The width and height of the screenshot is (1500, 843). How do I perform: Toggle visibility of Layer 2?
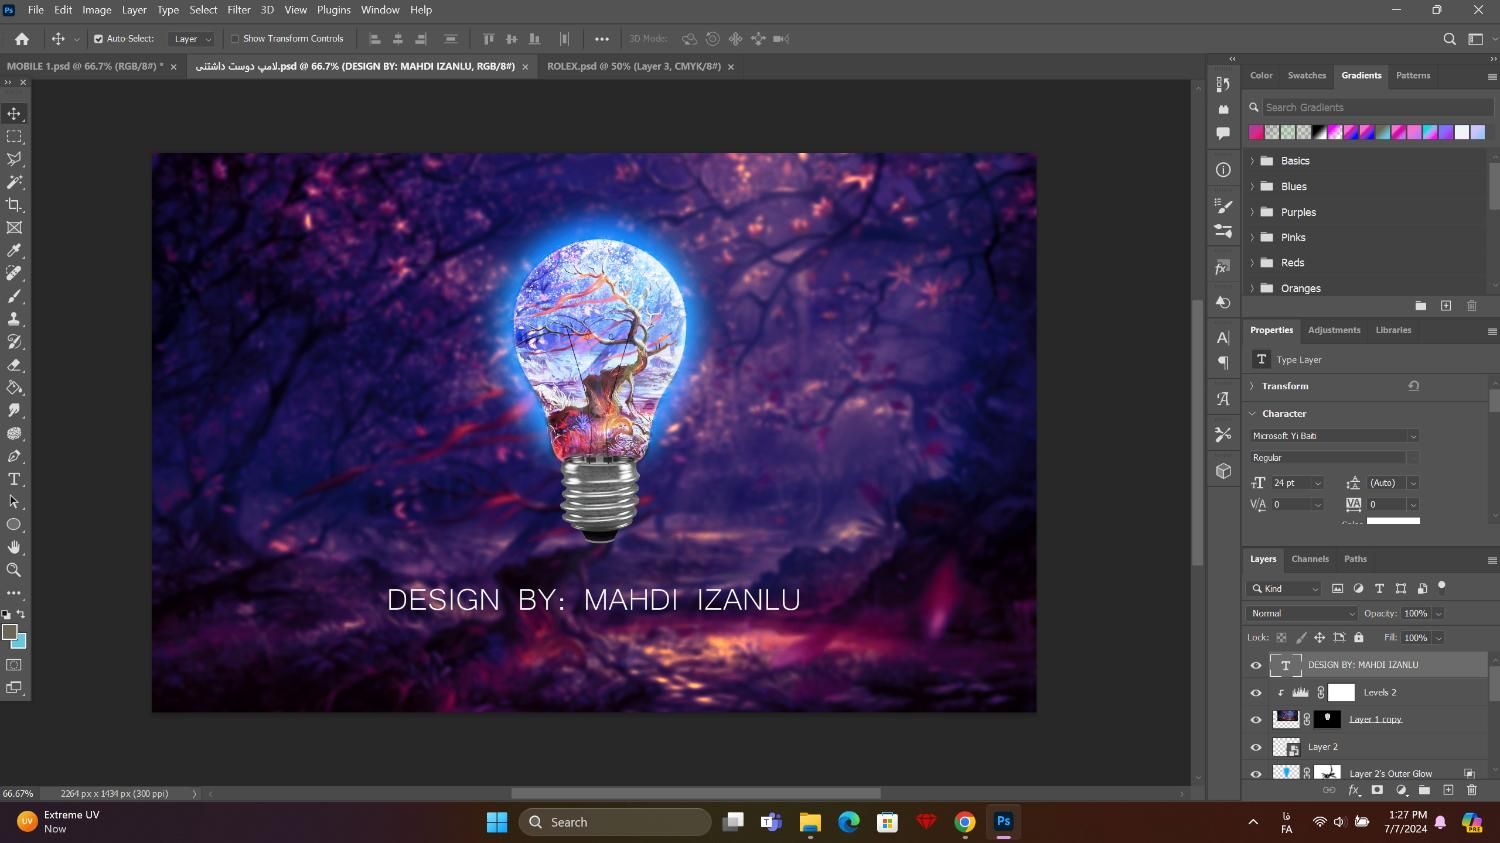pos(1256,747)
